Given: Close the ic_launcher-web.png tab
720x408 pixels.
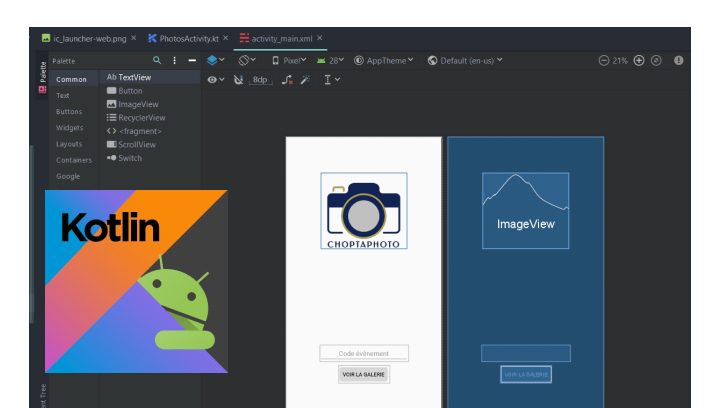Looking at the screenshot, I should click(134, 38).
